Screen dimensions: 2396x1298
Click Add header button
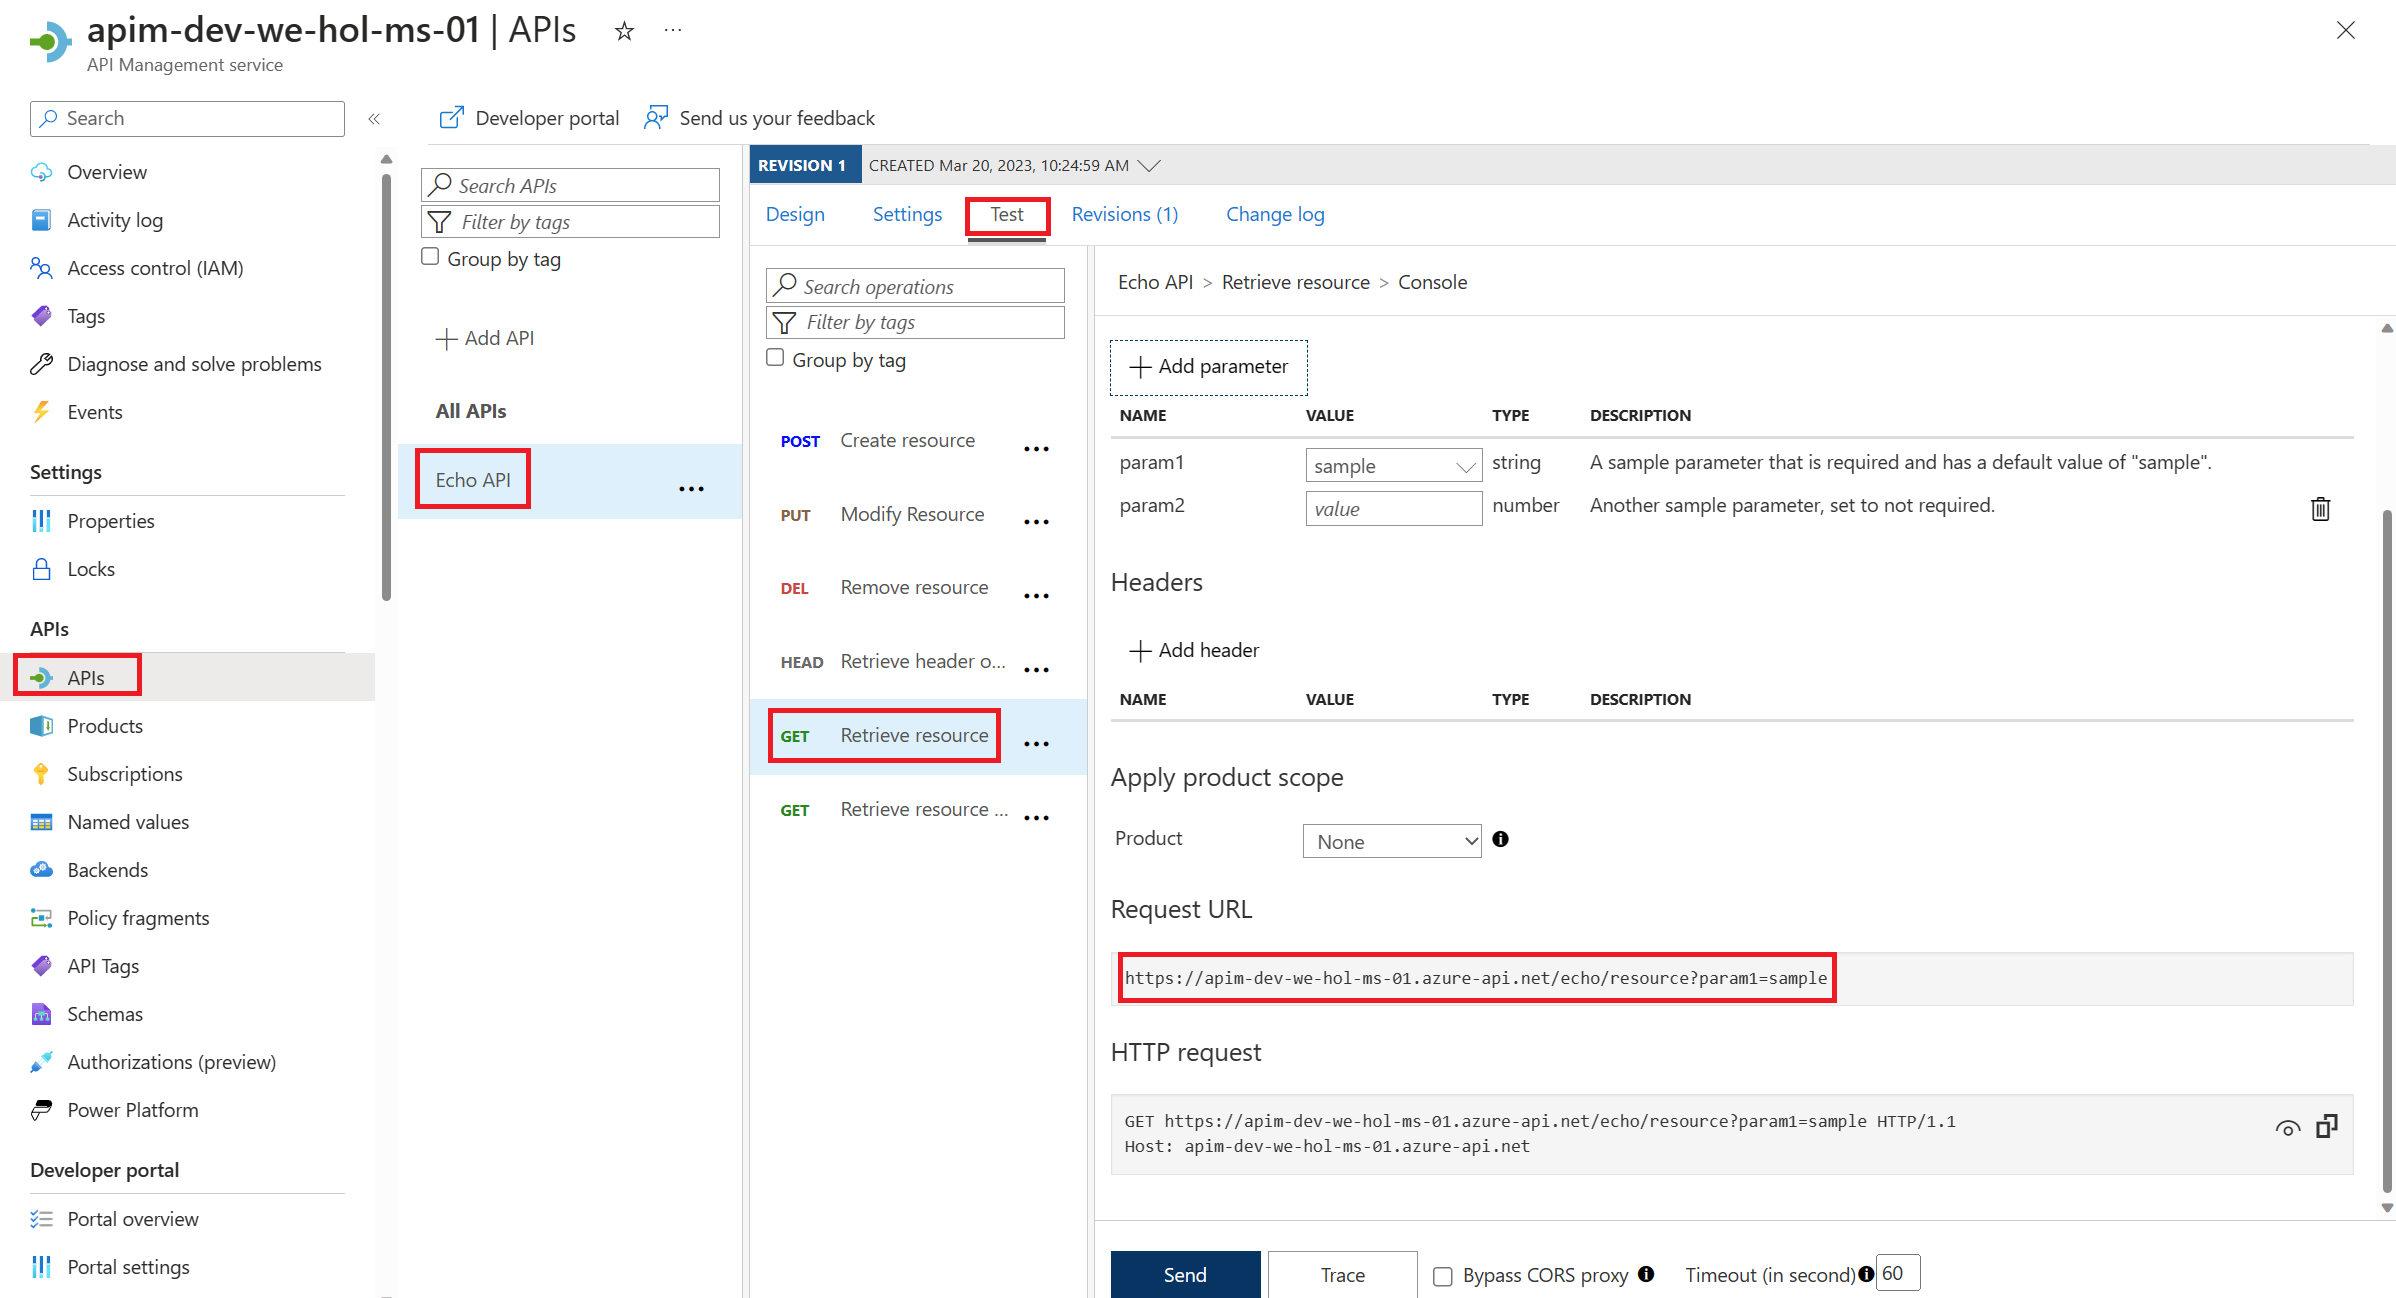[x=1193, y=650]
